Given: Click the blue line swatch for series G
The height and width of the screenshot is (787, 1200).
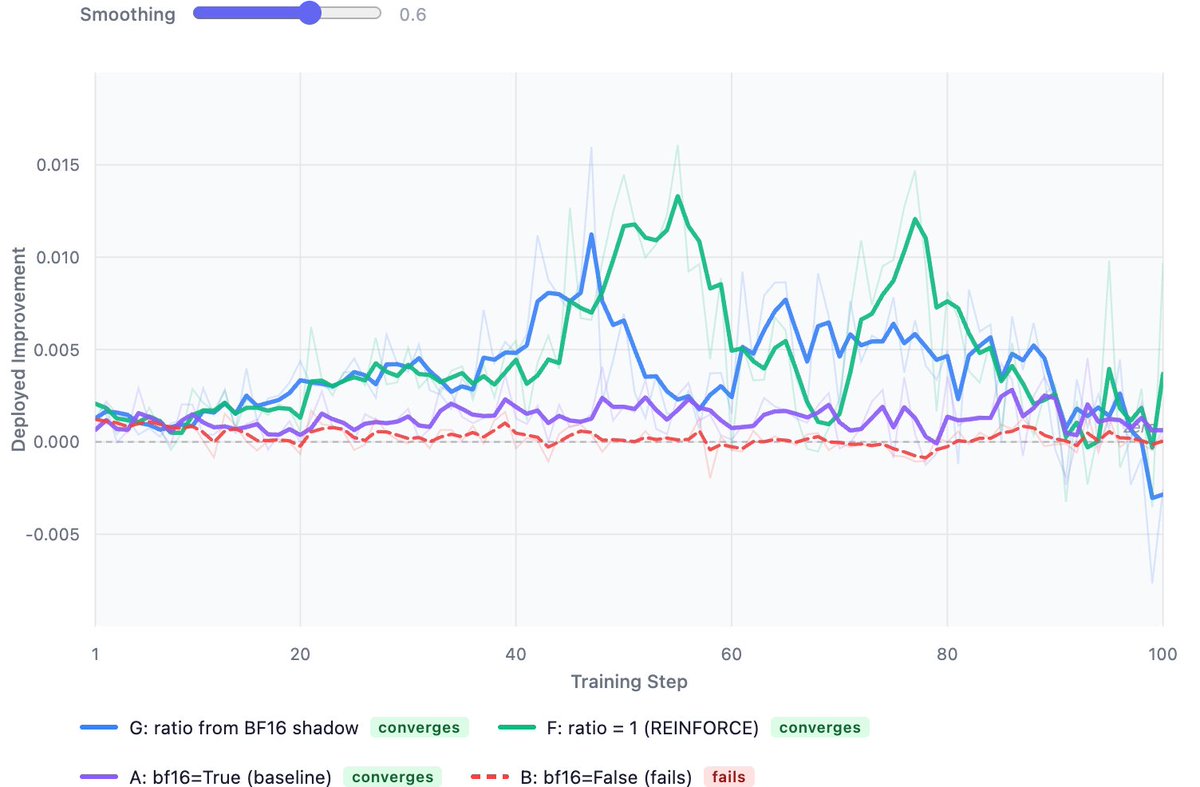Looking at the screenshot, I should (x=102, y=728).
